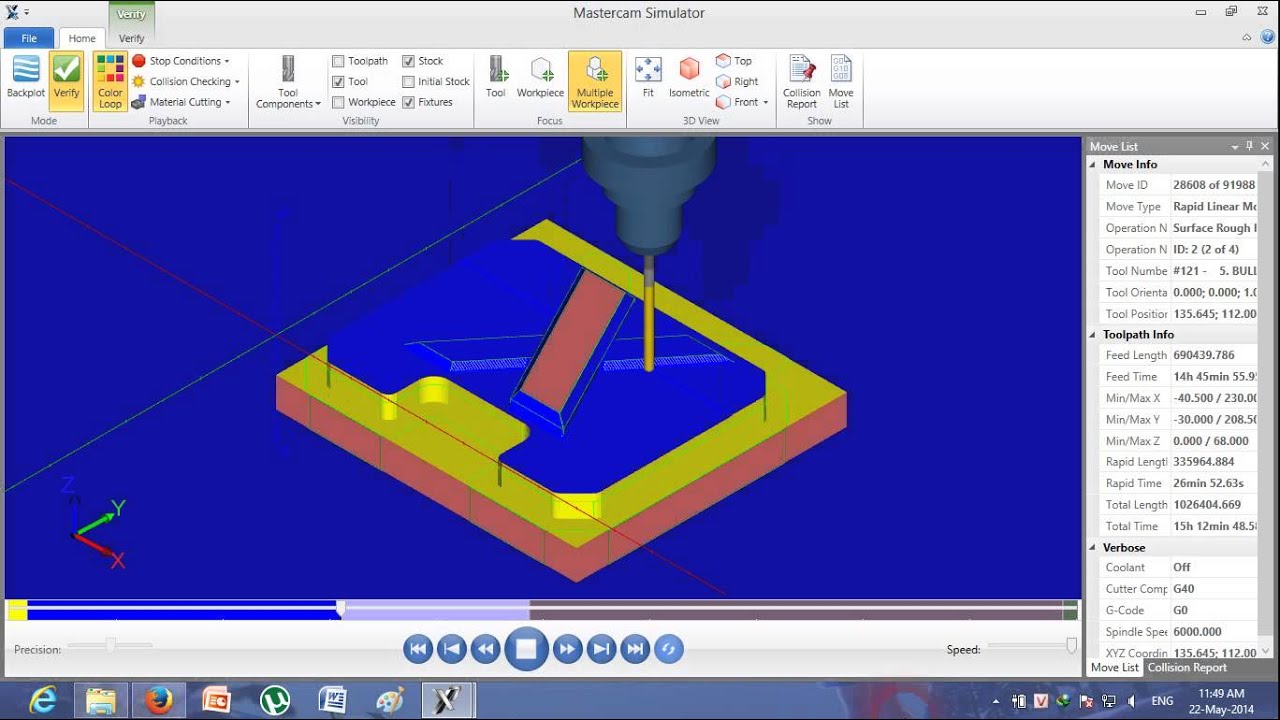Viewport: 1280px width, 720px height.
Task: Open Move List panel options dropdown
Action: point(1236,146)
